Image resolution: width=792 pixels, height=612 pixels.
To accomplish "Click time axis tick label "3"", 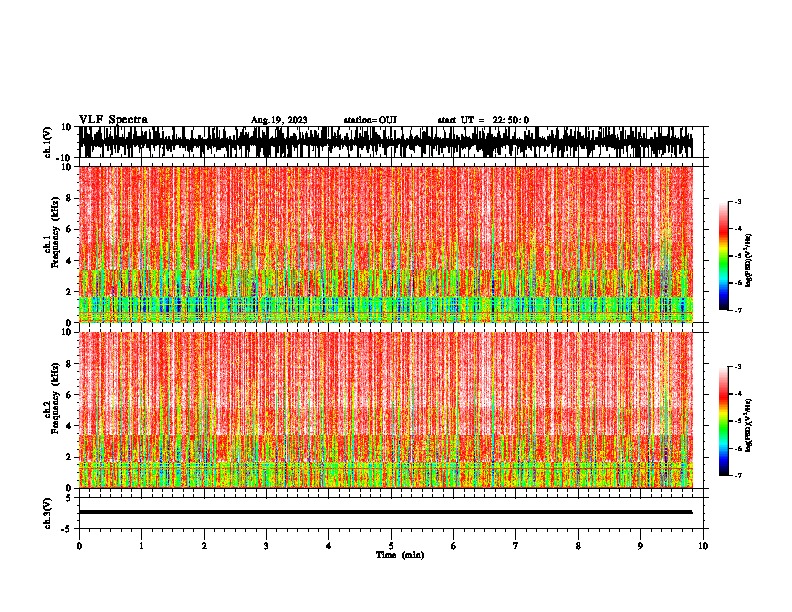I will click(266, 546).
